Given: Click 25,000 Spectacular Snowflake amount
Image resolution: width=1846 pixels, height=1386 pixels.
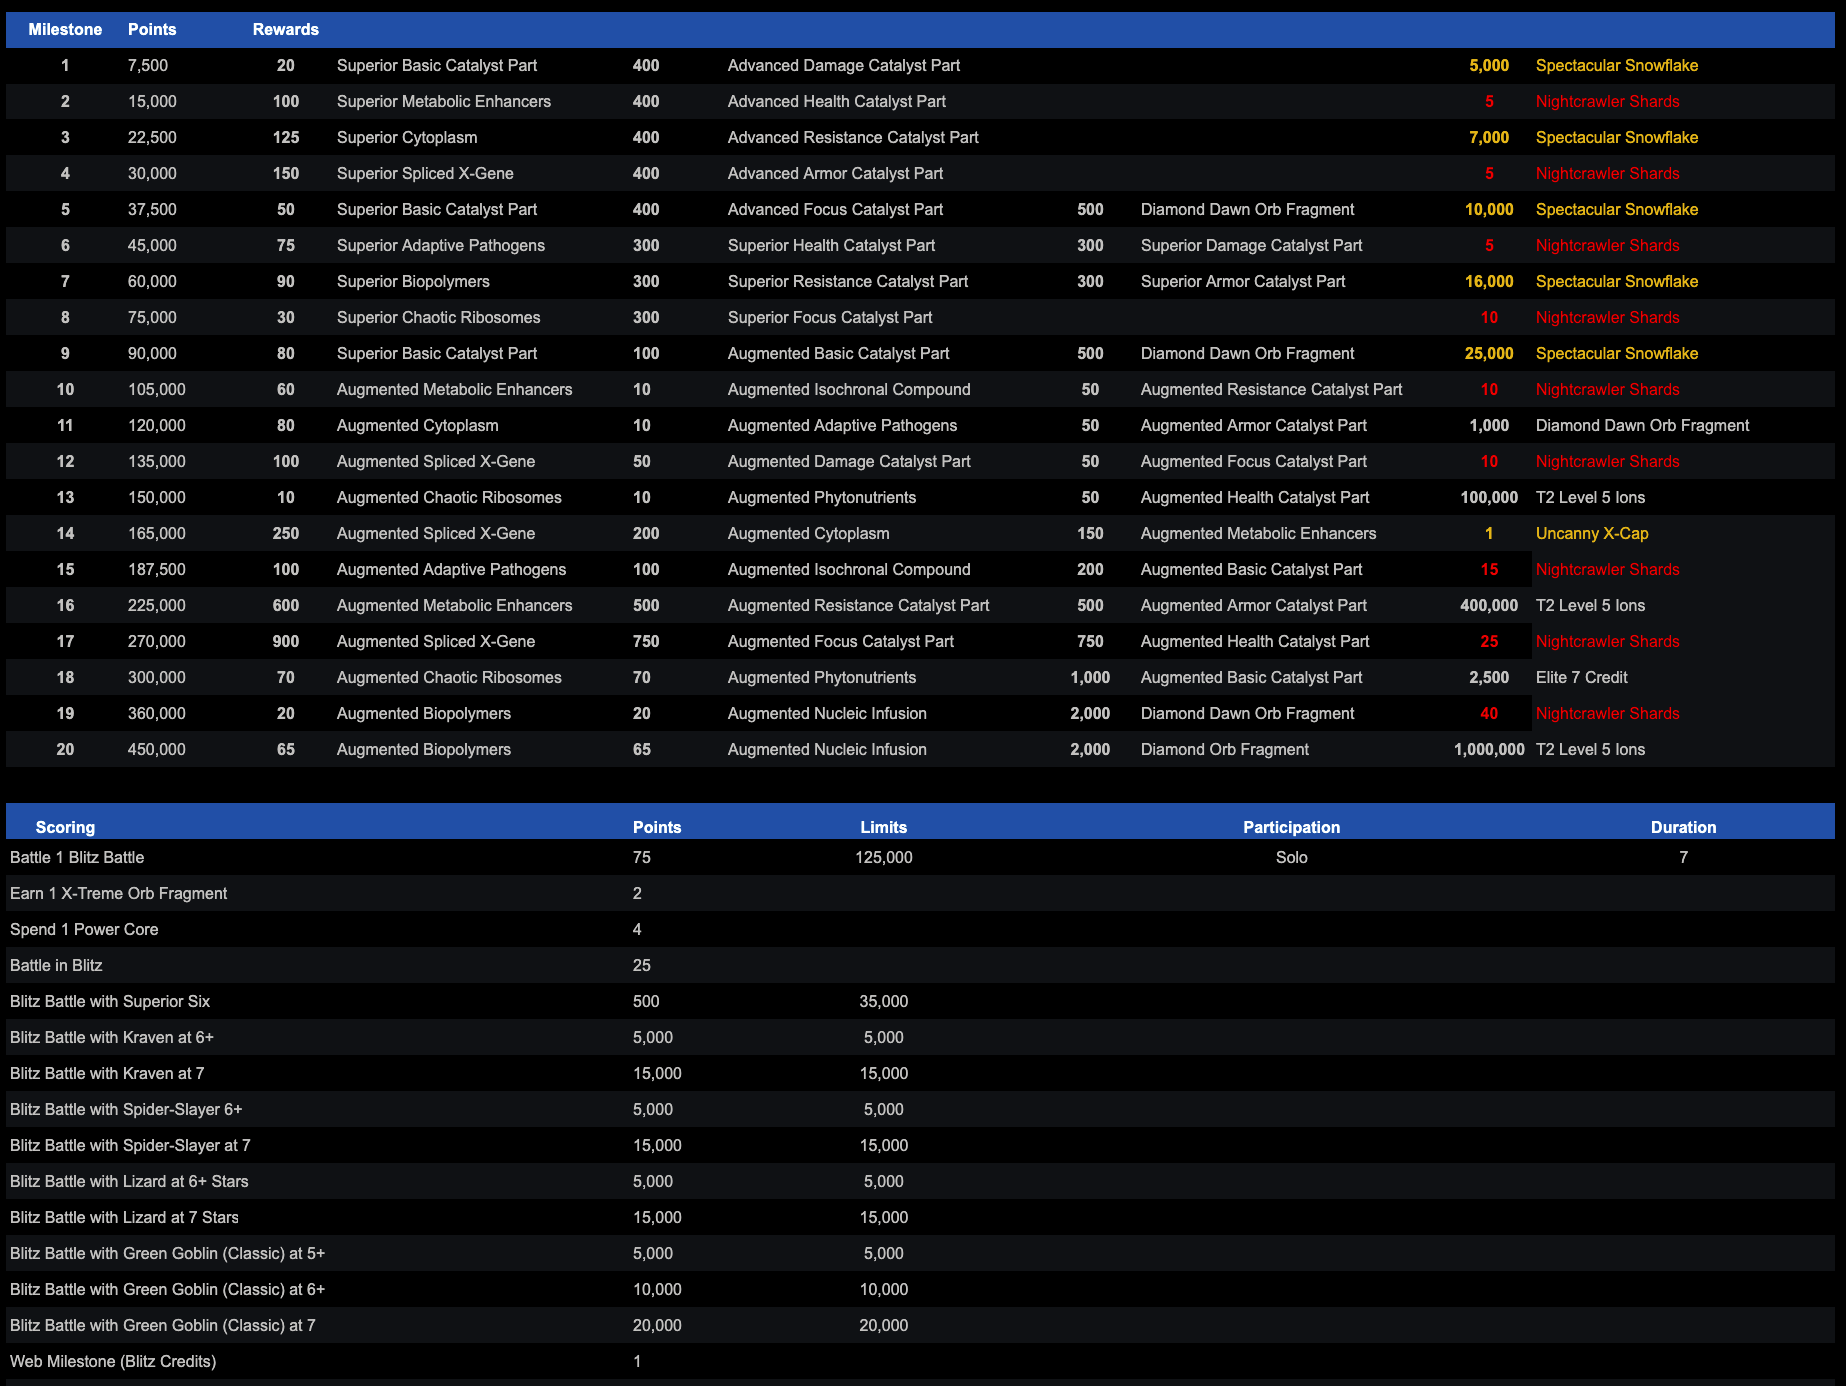Looking at the screenshot, I should (x=1489, y=353).
